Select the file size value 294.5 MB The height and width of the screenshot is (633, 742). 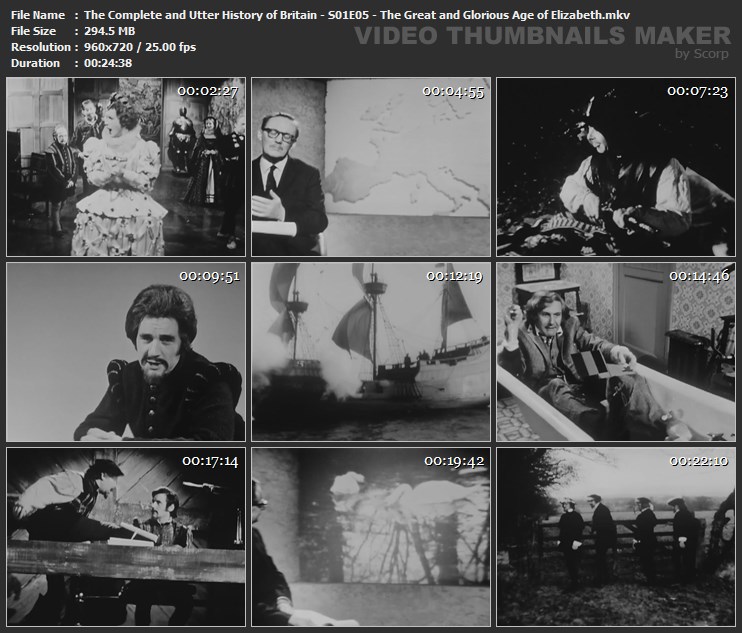point(109,31)
